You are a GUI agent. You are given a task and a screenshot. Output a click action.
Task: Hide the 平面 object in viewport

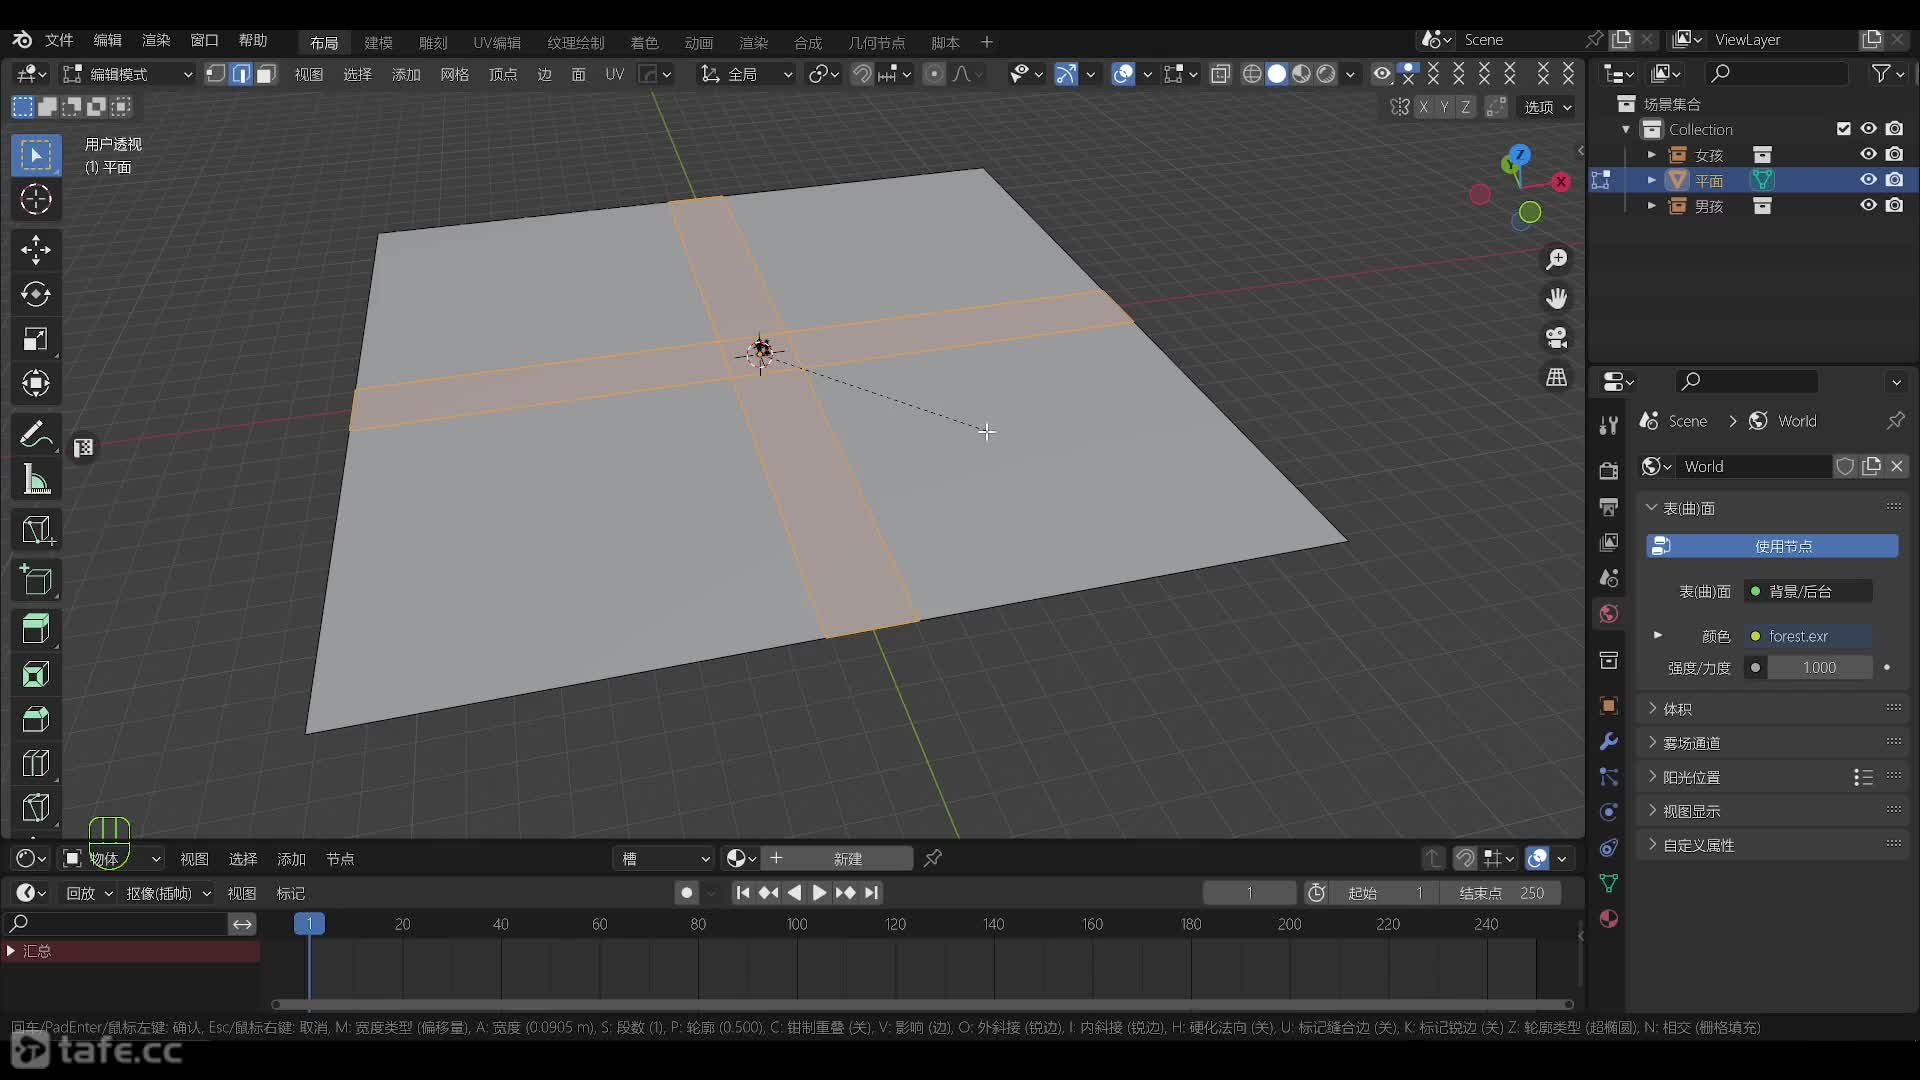1867,180
